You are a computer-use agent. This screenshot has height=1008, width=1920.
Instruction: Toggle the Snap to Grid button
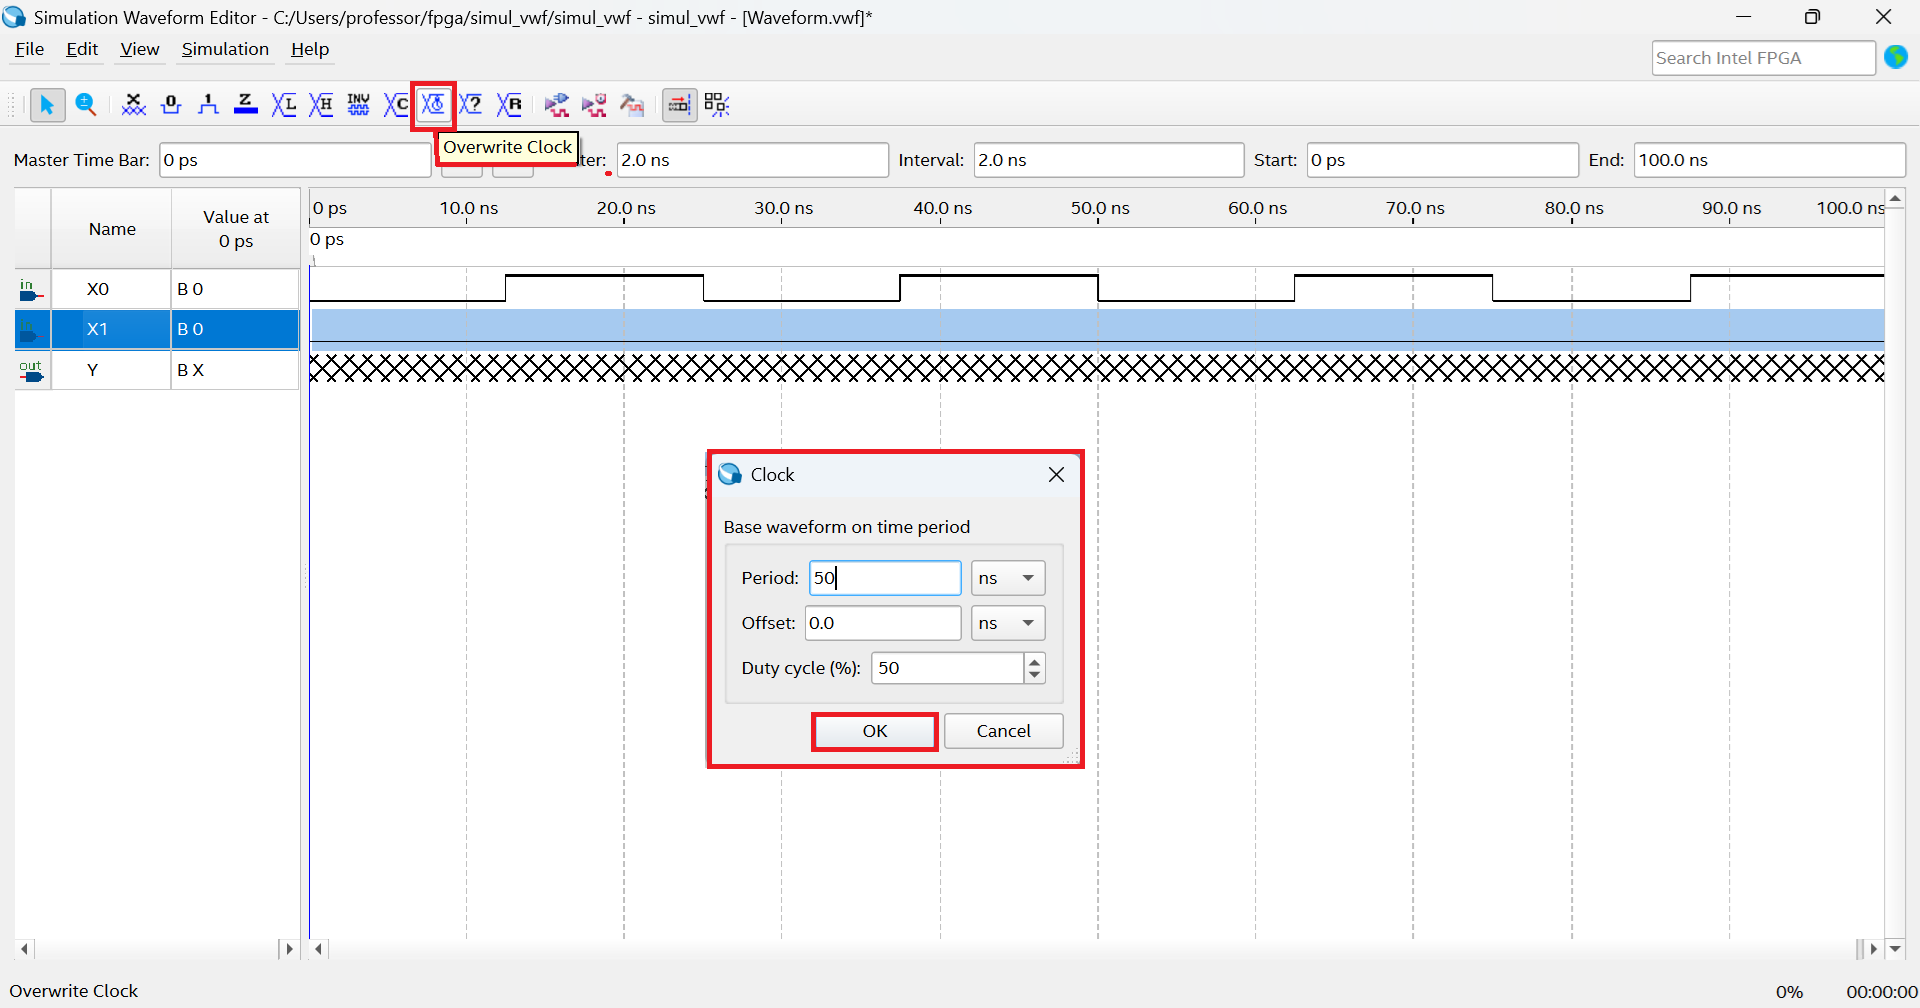coord(679,105)
